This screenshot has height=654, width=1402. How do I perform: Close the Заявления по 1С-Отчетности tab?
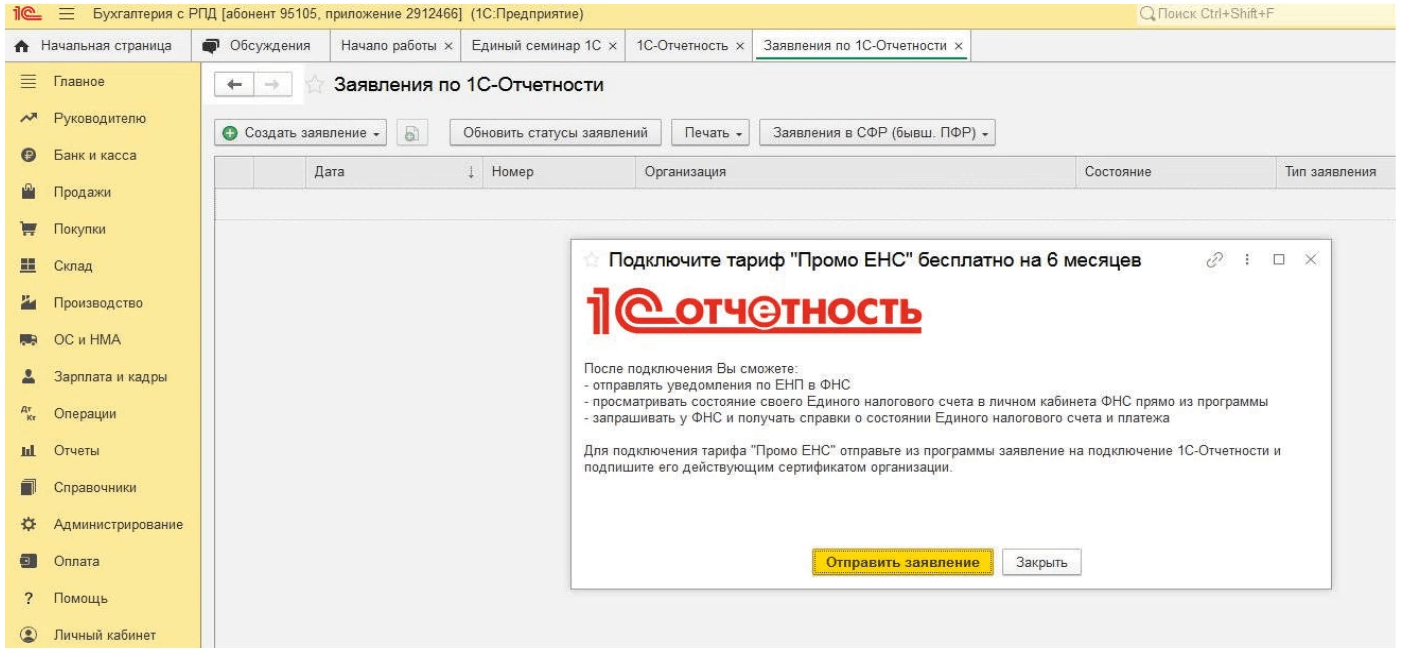click(x=958, y=46)
